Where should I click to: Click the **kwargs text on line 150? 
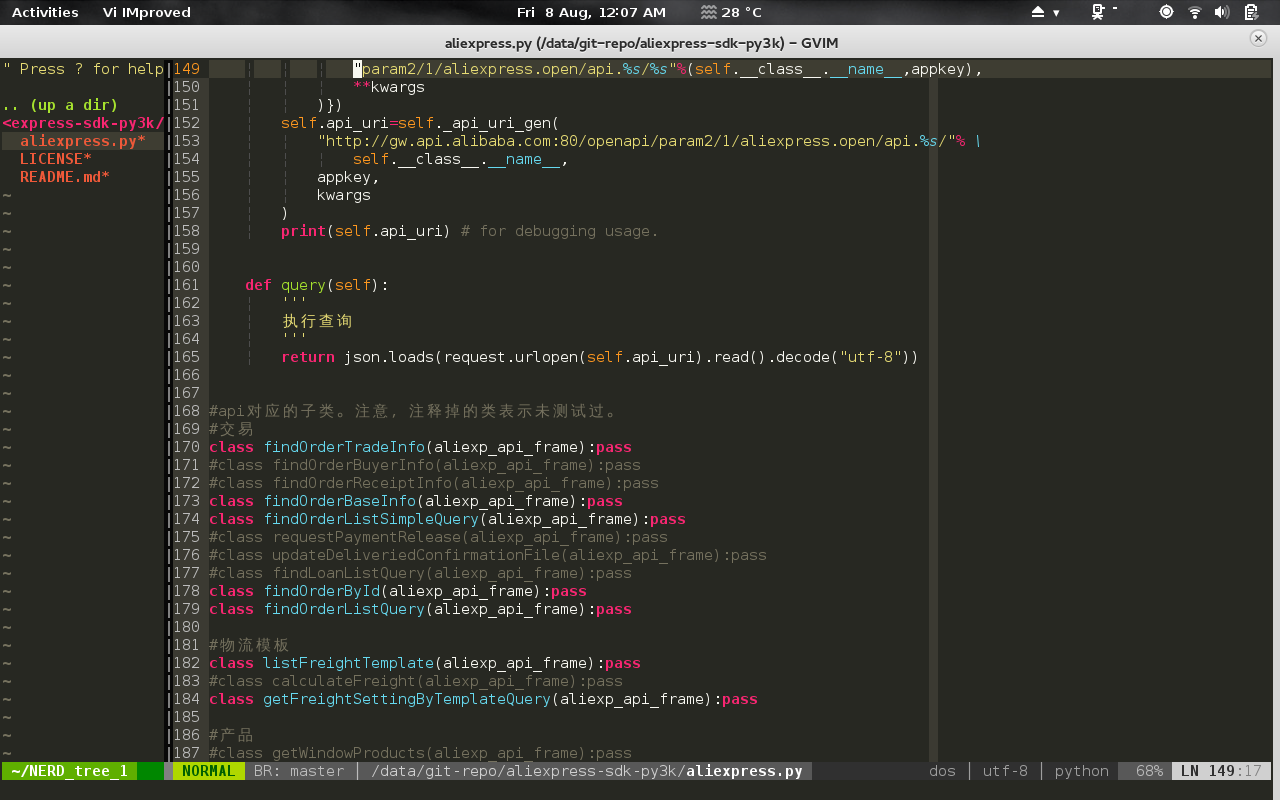[389, 87]
